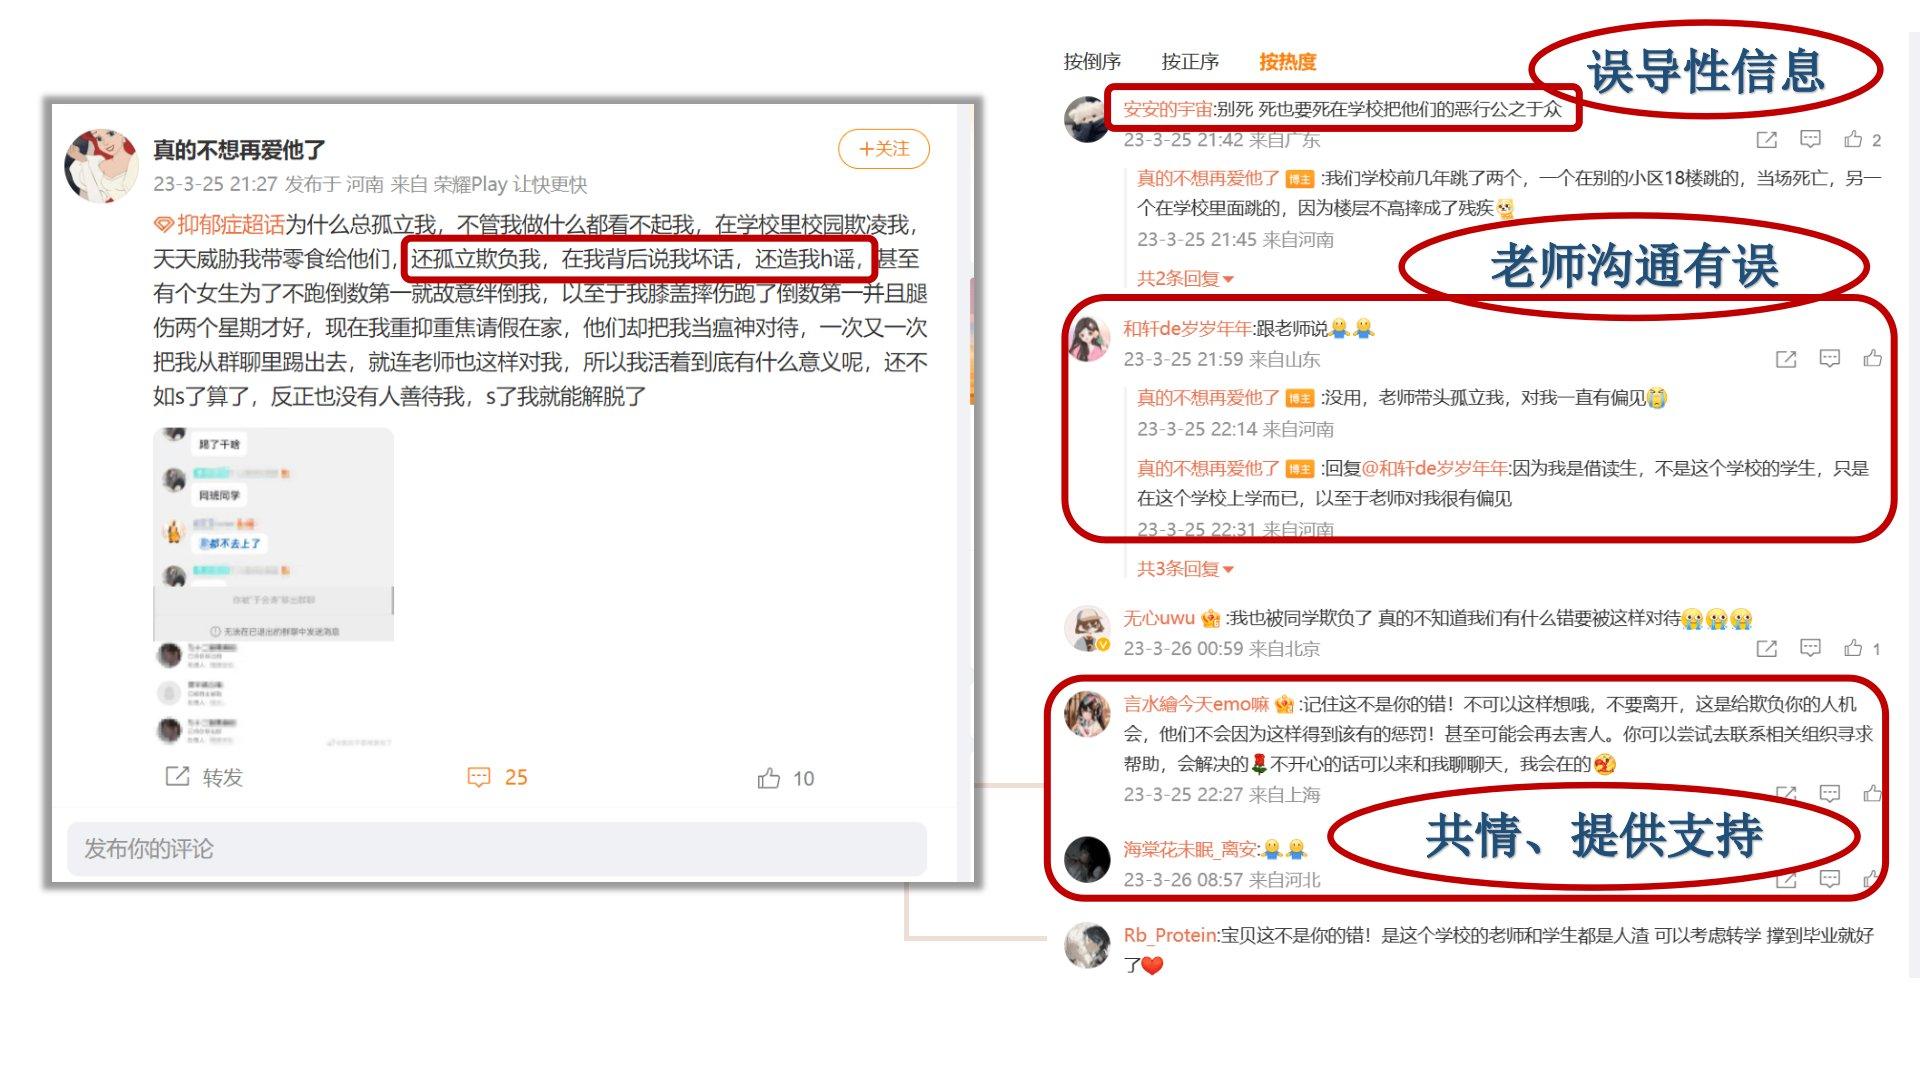
Task: Like 安安的宇宙's comment with 2 likes
Action: coord(1863,139)
